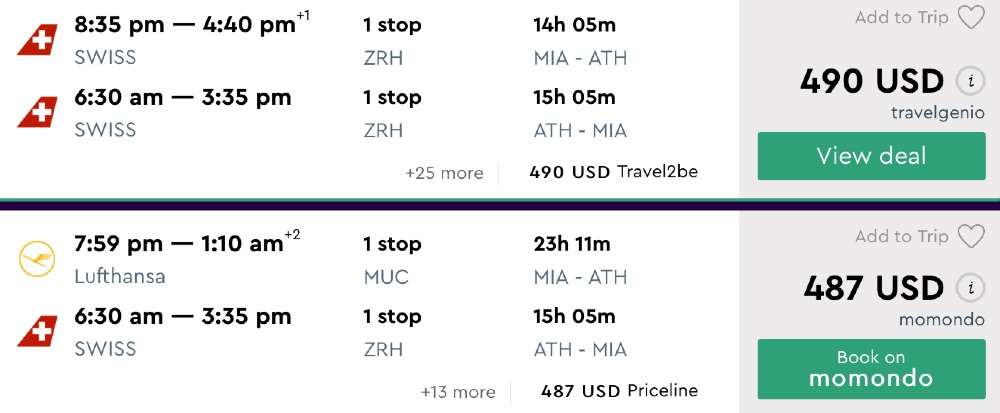1000x413 pixels.
Task: Save the 490 USD flight with heart icon
Action: pos(971,18)
